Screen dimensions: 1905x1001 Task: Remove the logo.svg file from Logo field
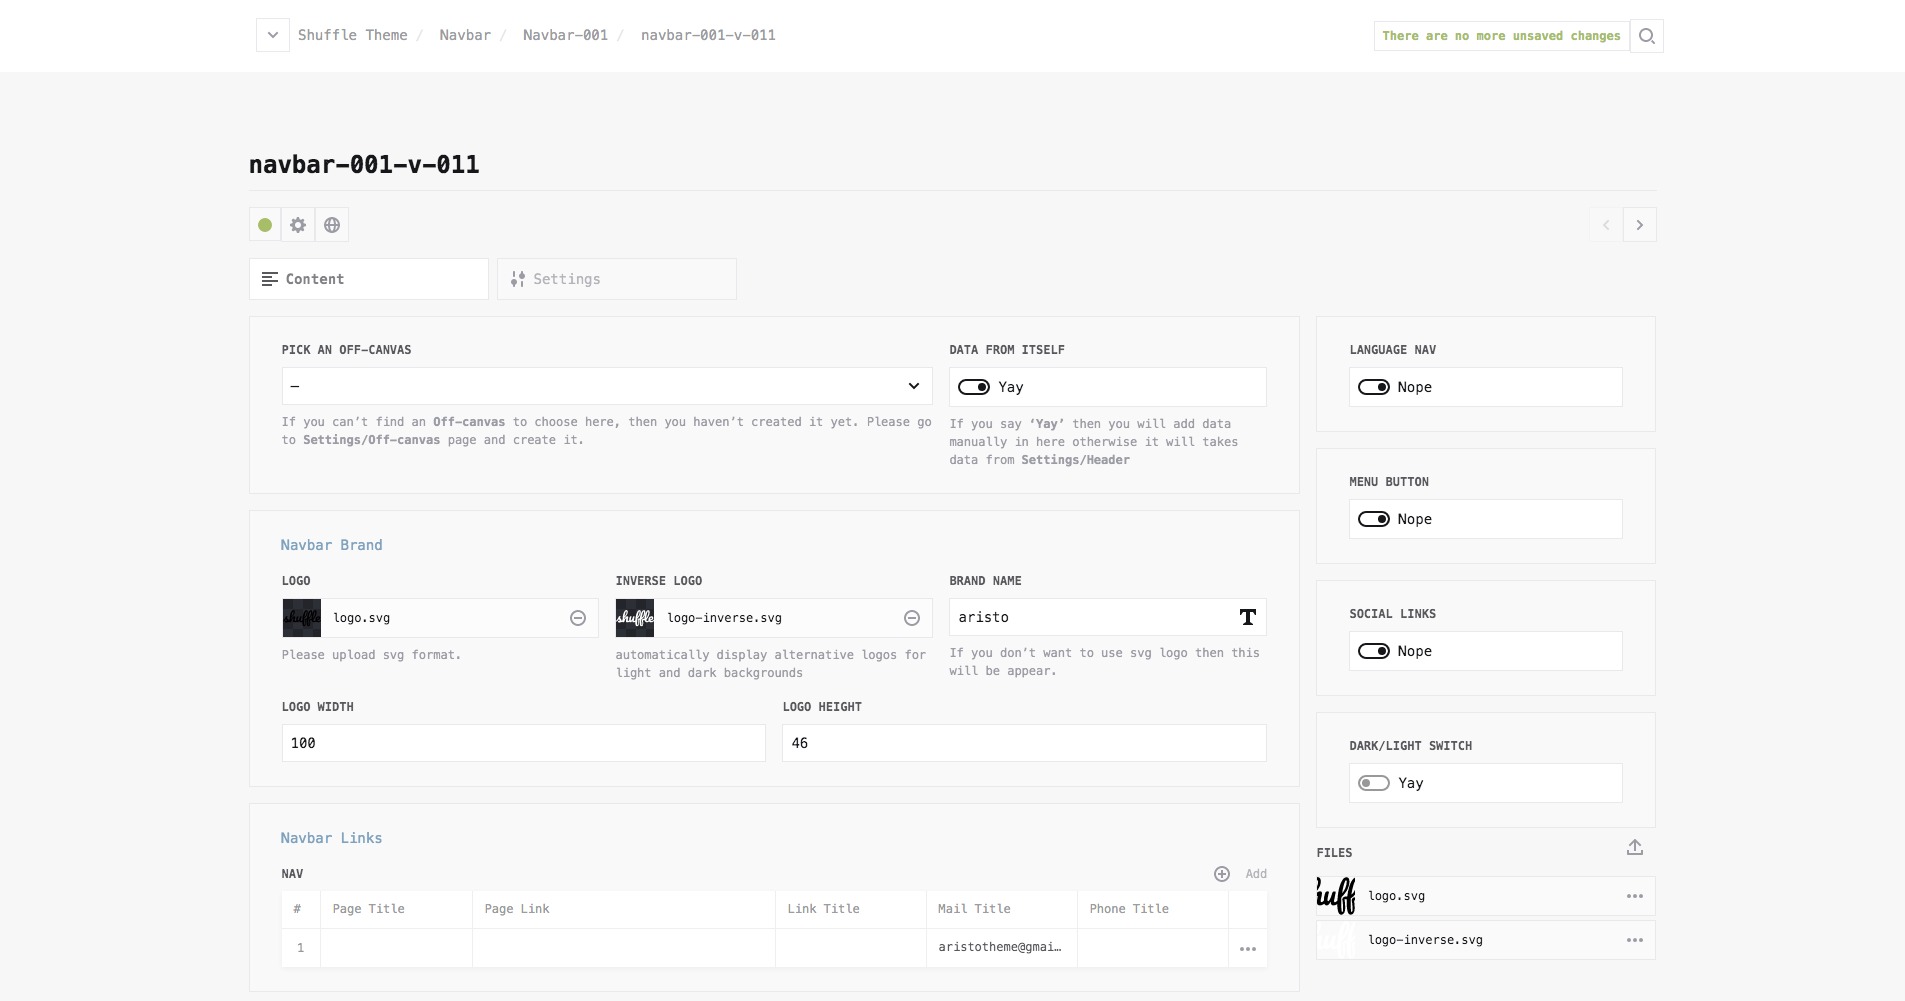click(x=578, y=618)
